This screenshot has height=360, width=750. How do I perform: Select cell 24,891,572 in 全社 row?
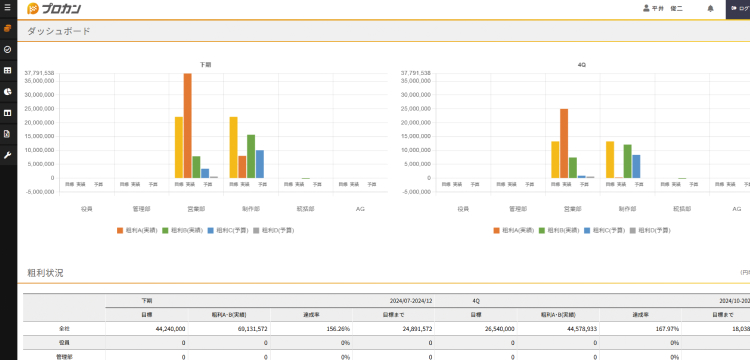(394, 329)
